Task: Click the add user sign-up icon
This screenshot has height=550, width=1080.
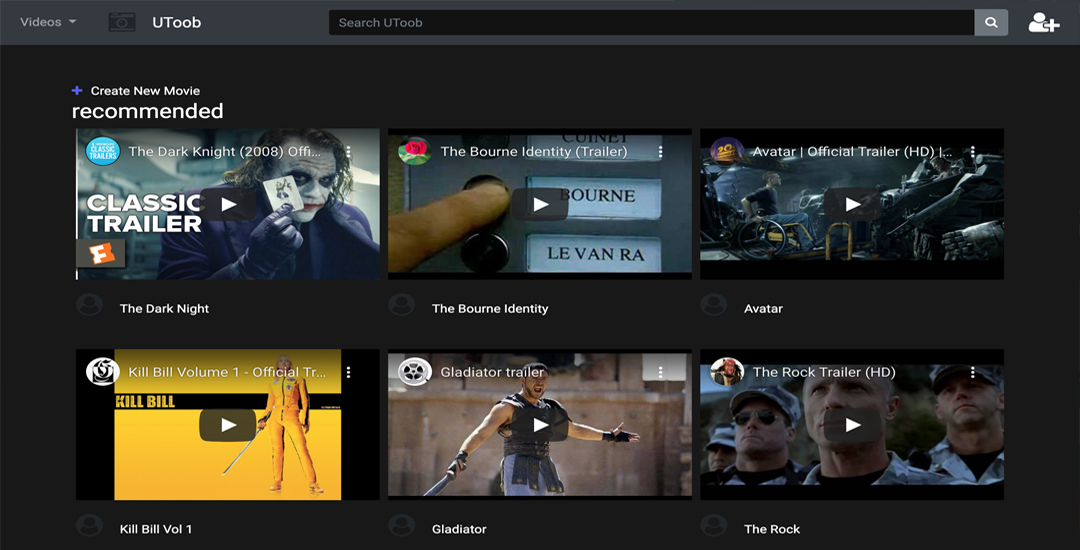Action: (1043, 23)
